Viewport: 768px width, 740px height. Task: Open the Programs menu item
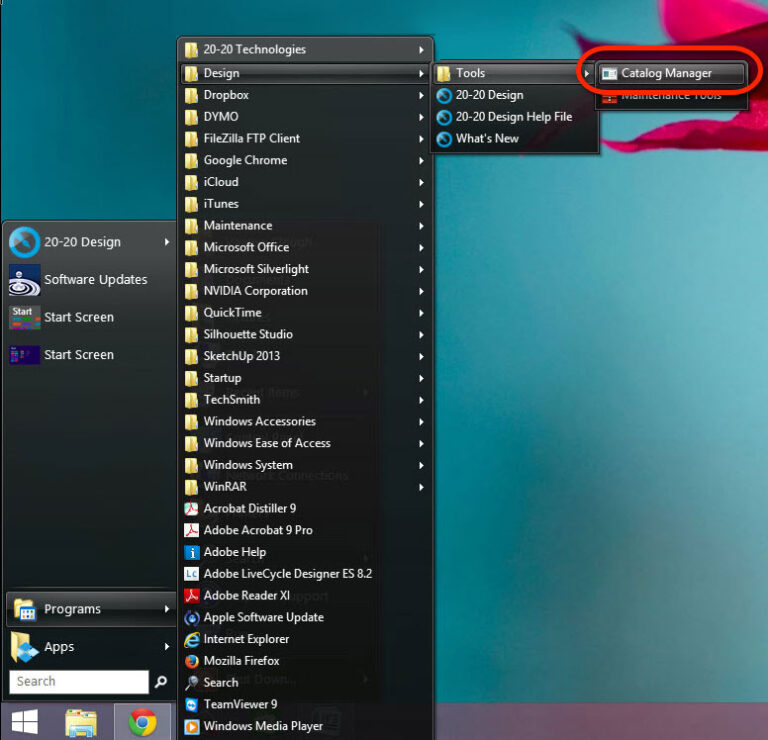tap(72, 609)
